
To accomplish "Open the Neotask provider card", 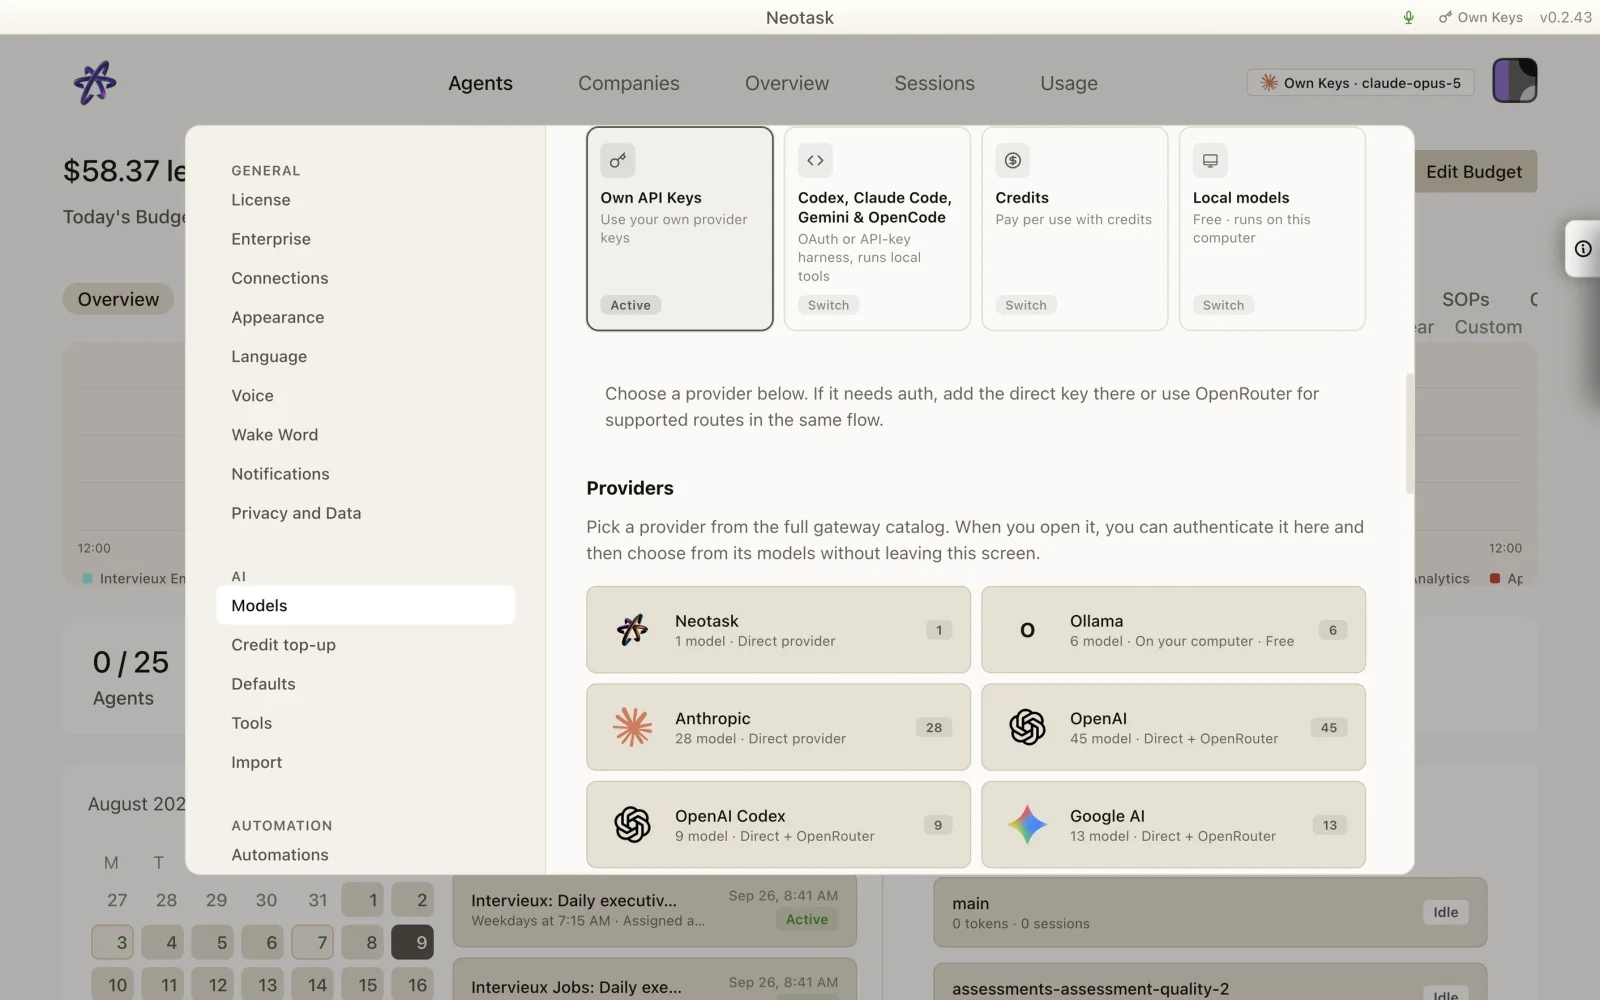I will click(778, 630).
